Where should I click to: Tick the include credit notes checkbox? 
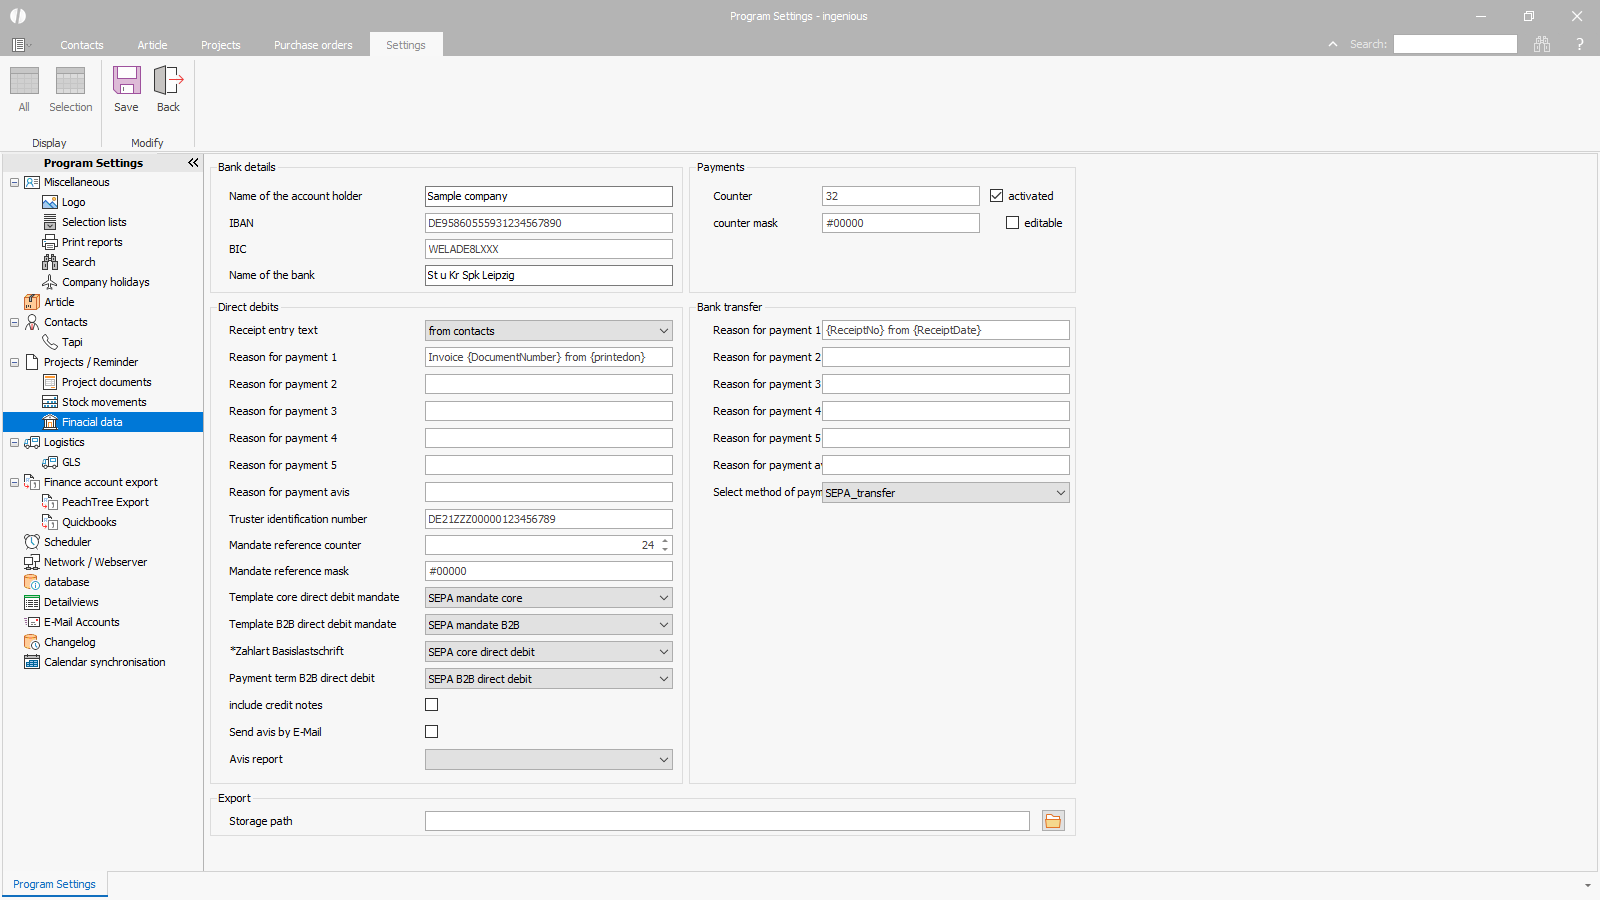[432, 705]
